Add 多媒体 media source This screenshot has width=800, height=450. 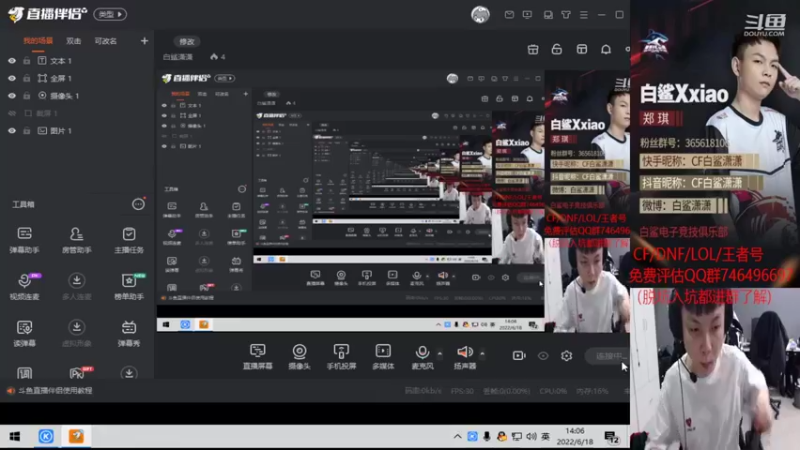383,356
